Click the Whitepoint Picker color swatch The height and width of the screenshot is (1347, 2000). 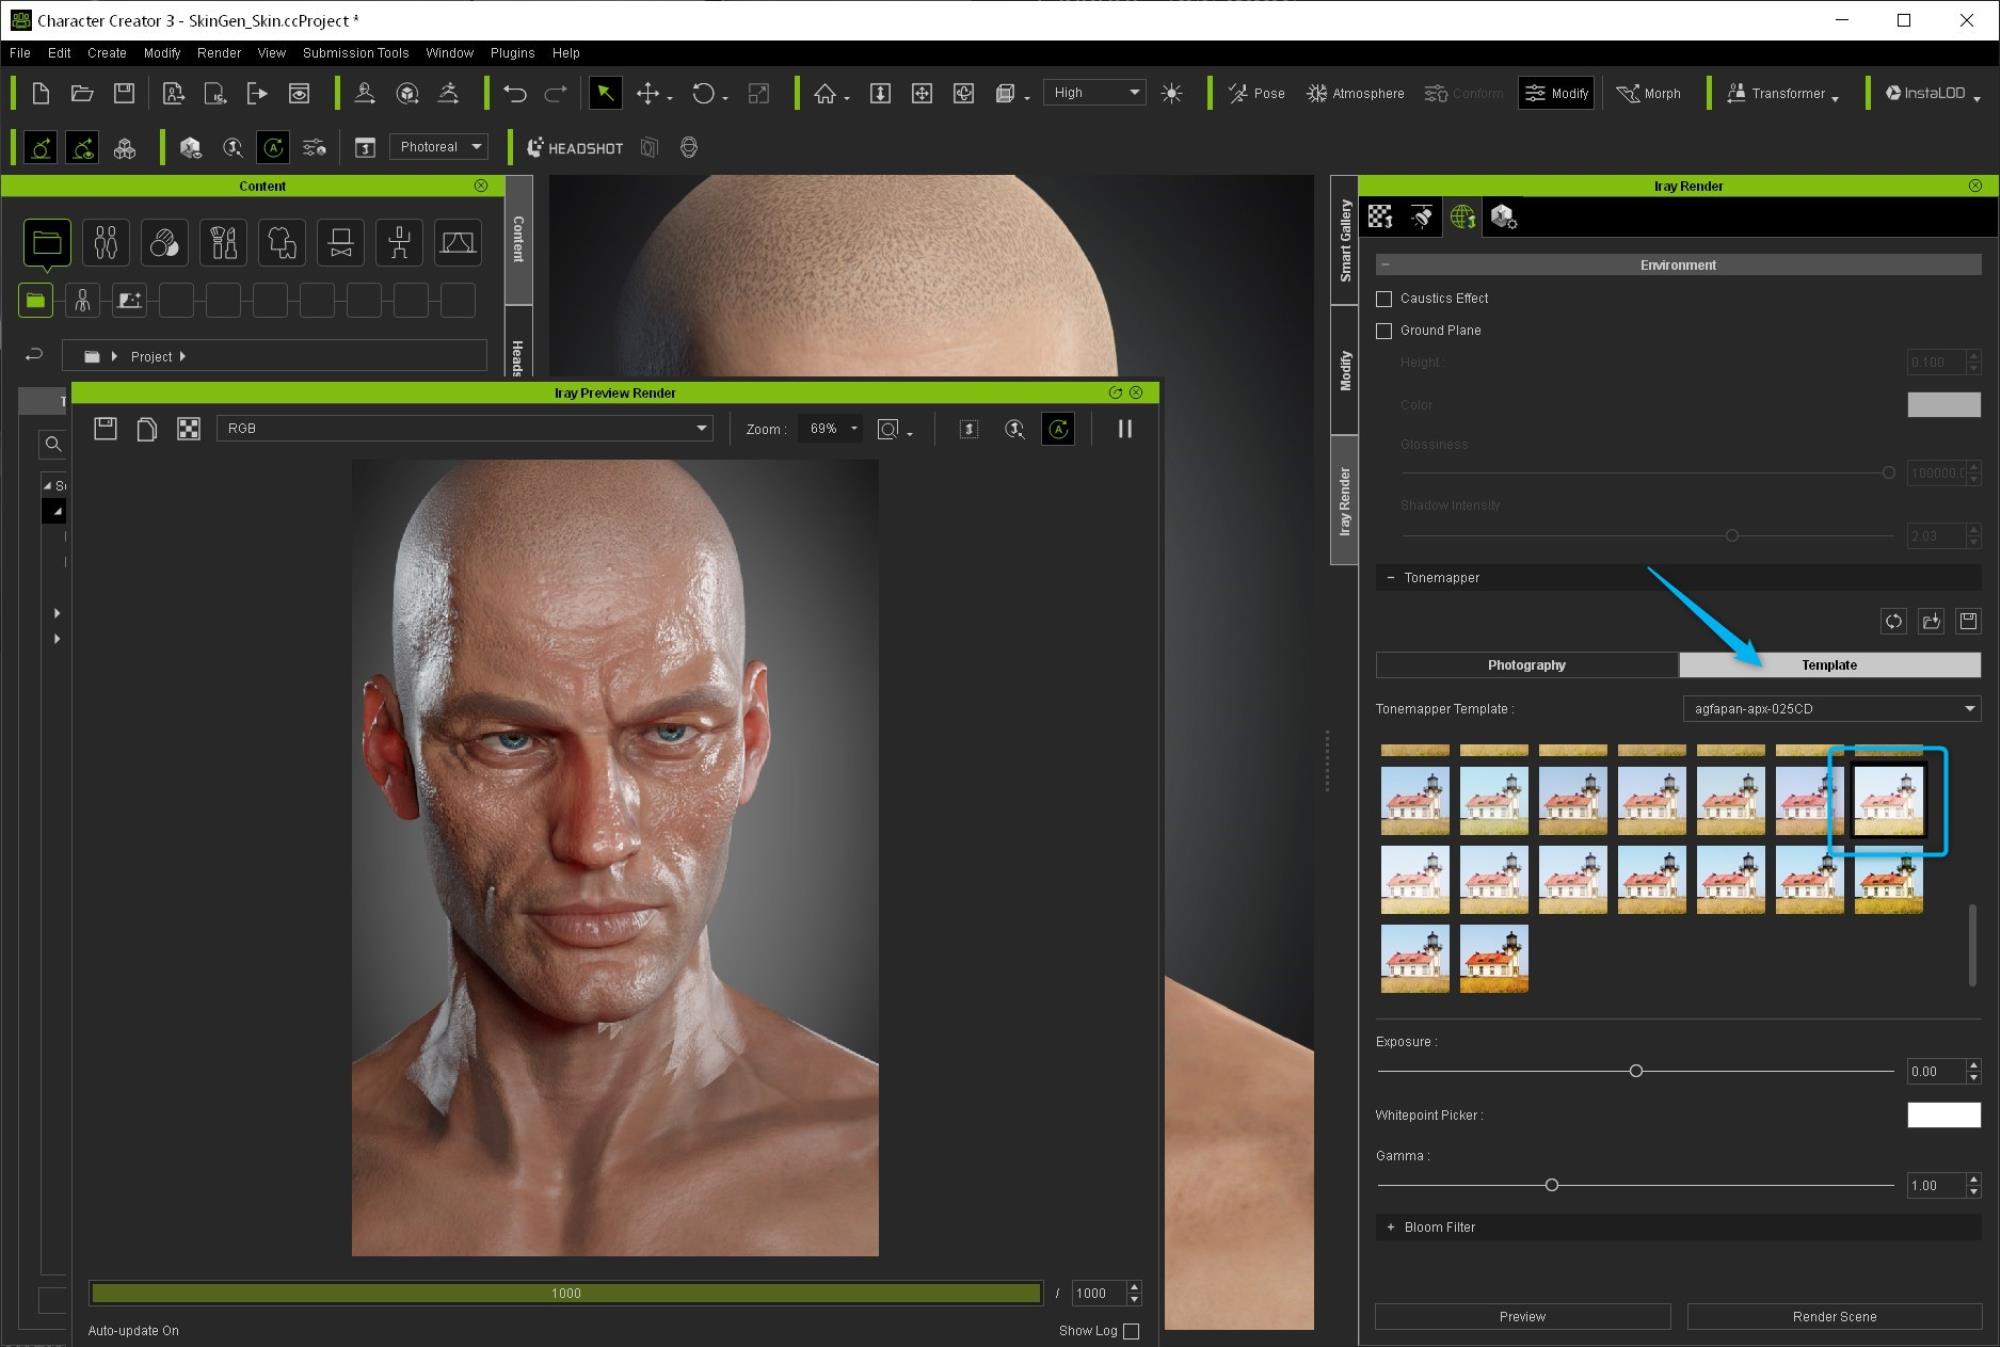click(1944, 1115)
